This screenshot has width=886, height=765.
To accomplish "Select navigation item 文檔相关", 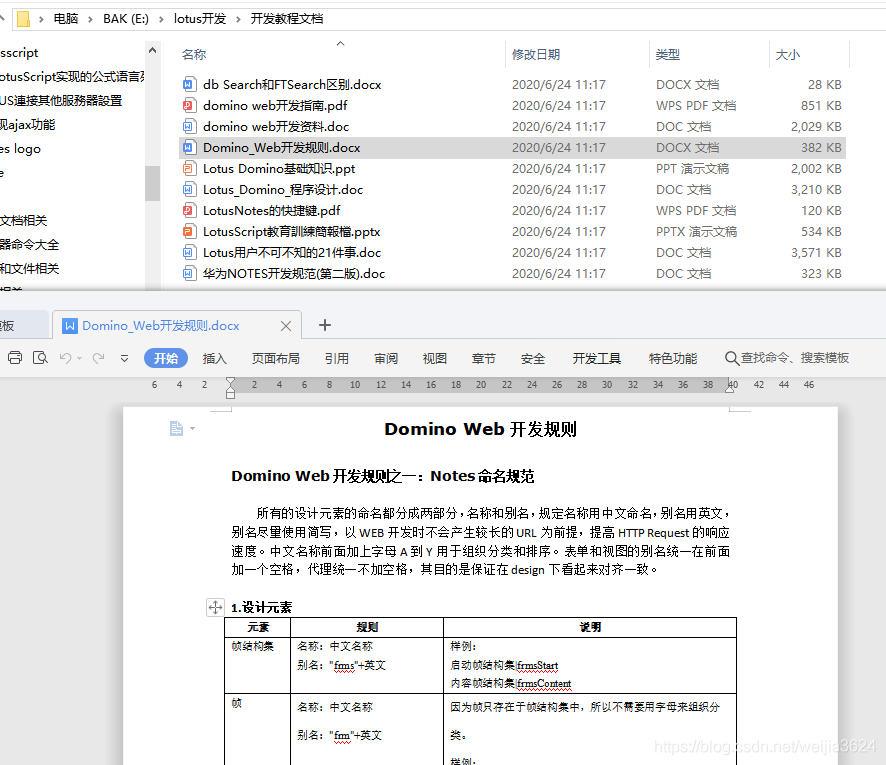I will click(24, 220).
